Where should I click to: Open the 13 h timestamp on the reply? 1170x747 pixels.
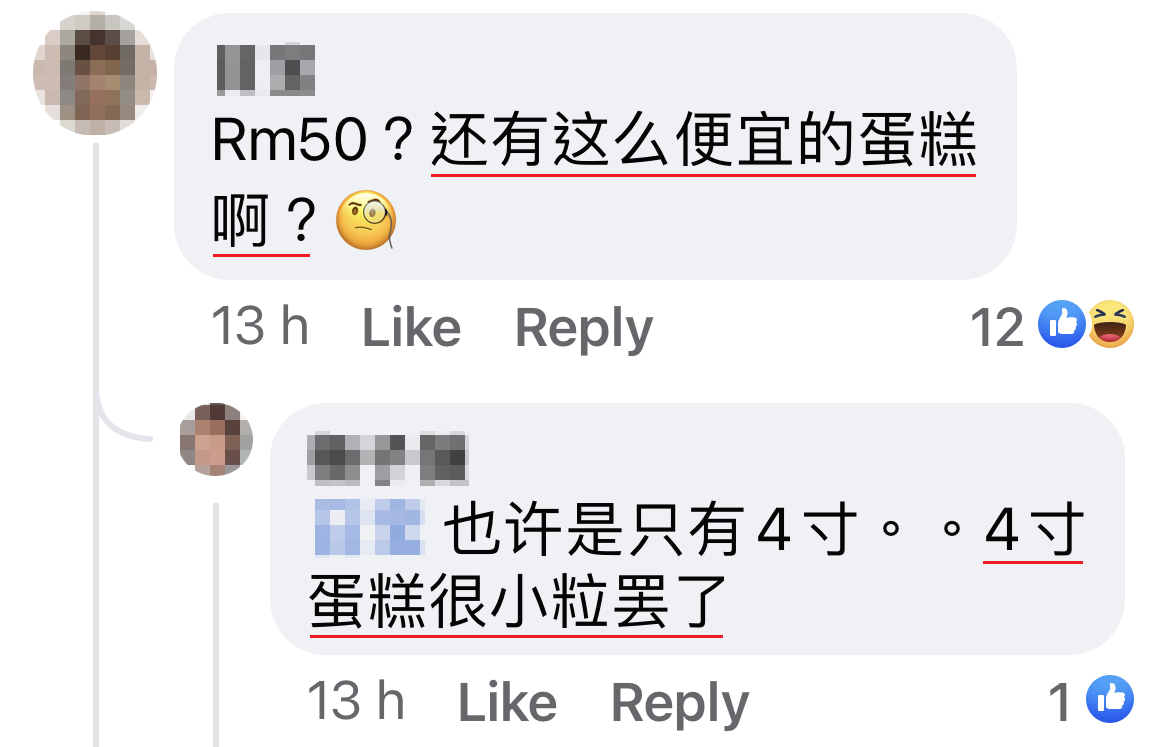tap(356, 701)
